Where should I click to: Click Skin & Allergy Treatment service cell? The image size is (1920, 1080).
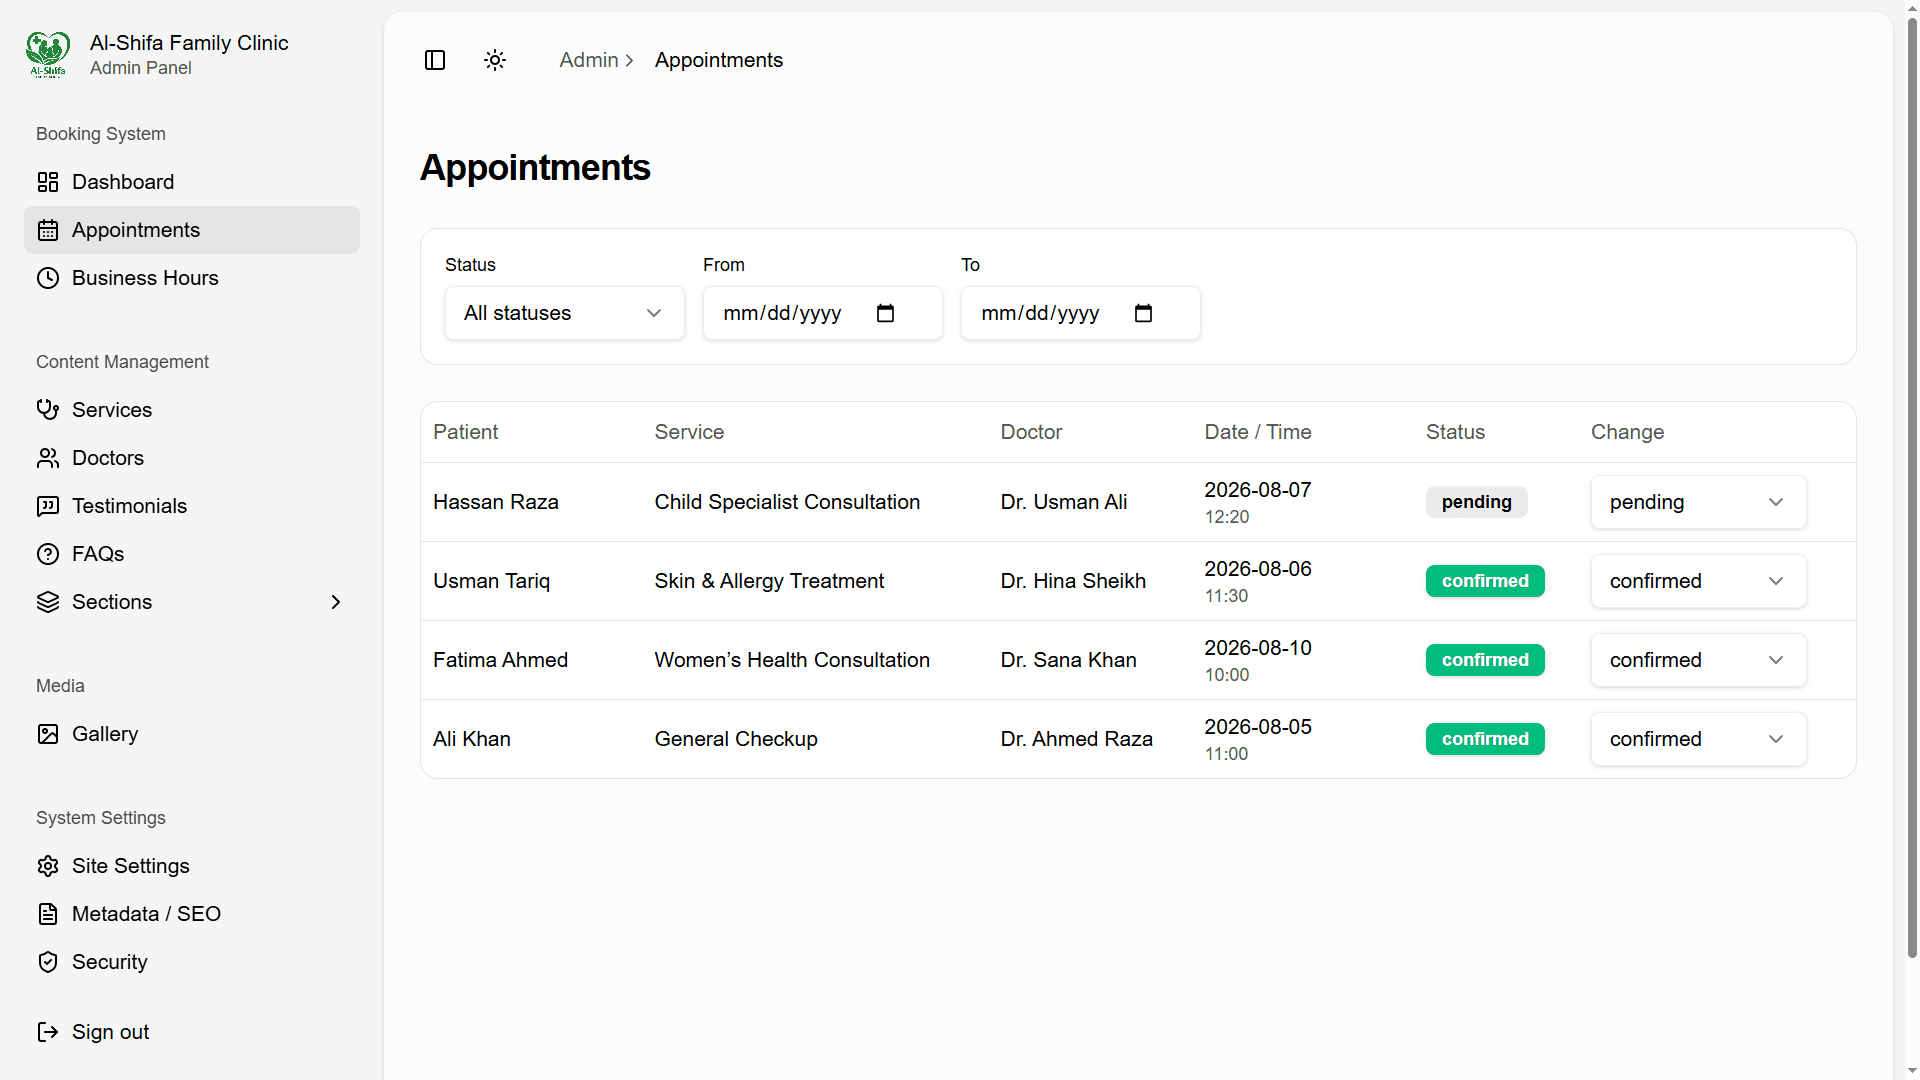pos(769,581)
